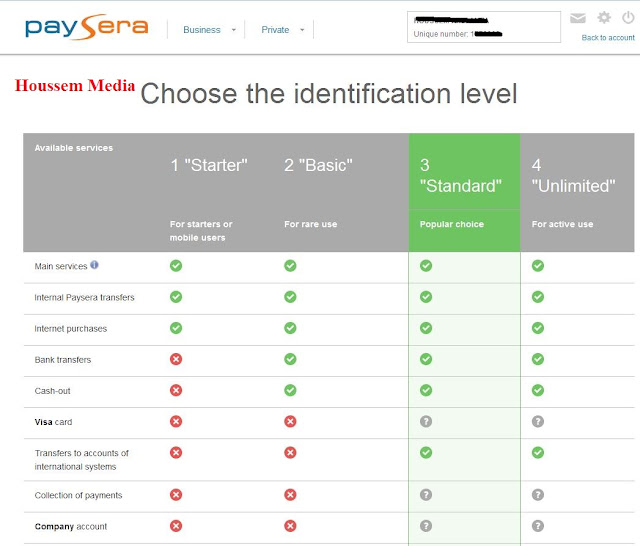
Task: Click "Transfers to accounts of international systems" label
Action: coord(82,460)
